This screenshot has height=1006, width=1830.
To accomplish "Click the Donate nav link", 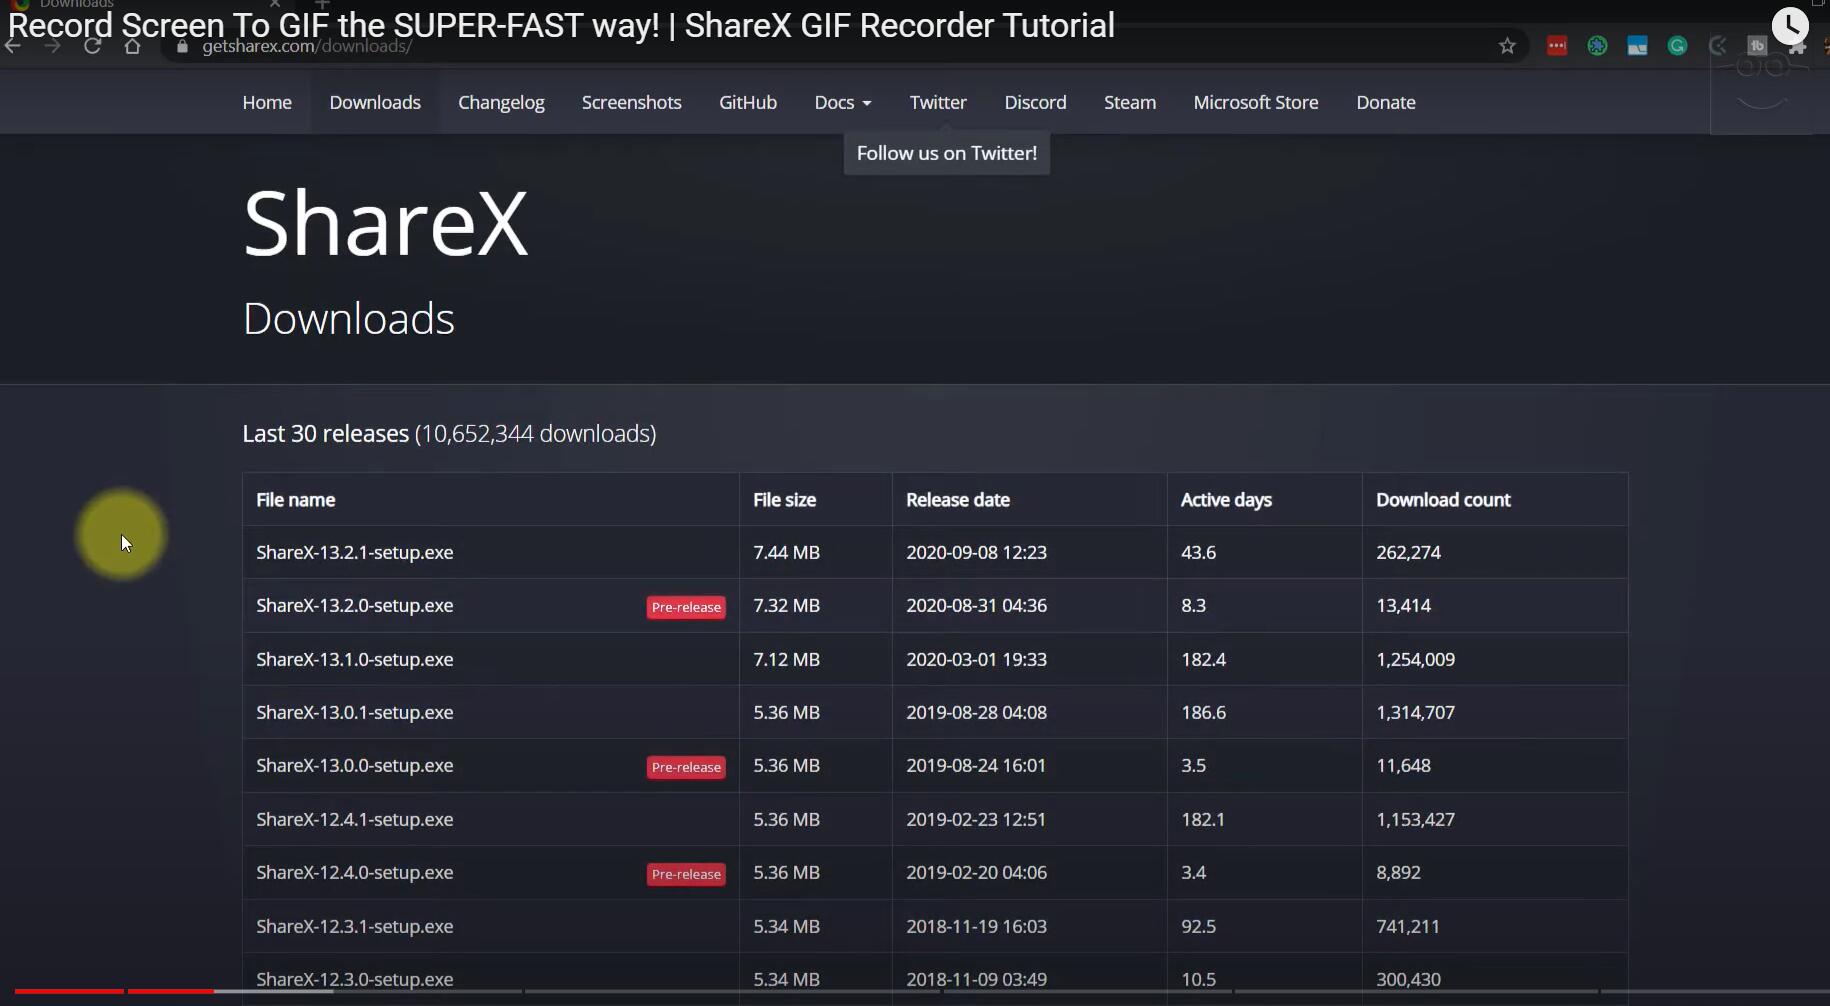I will (x=1386, y=102).
